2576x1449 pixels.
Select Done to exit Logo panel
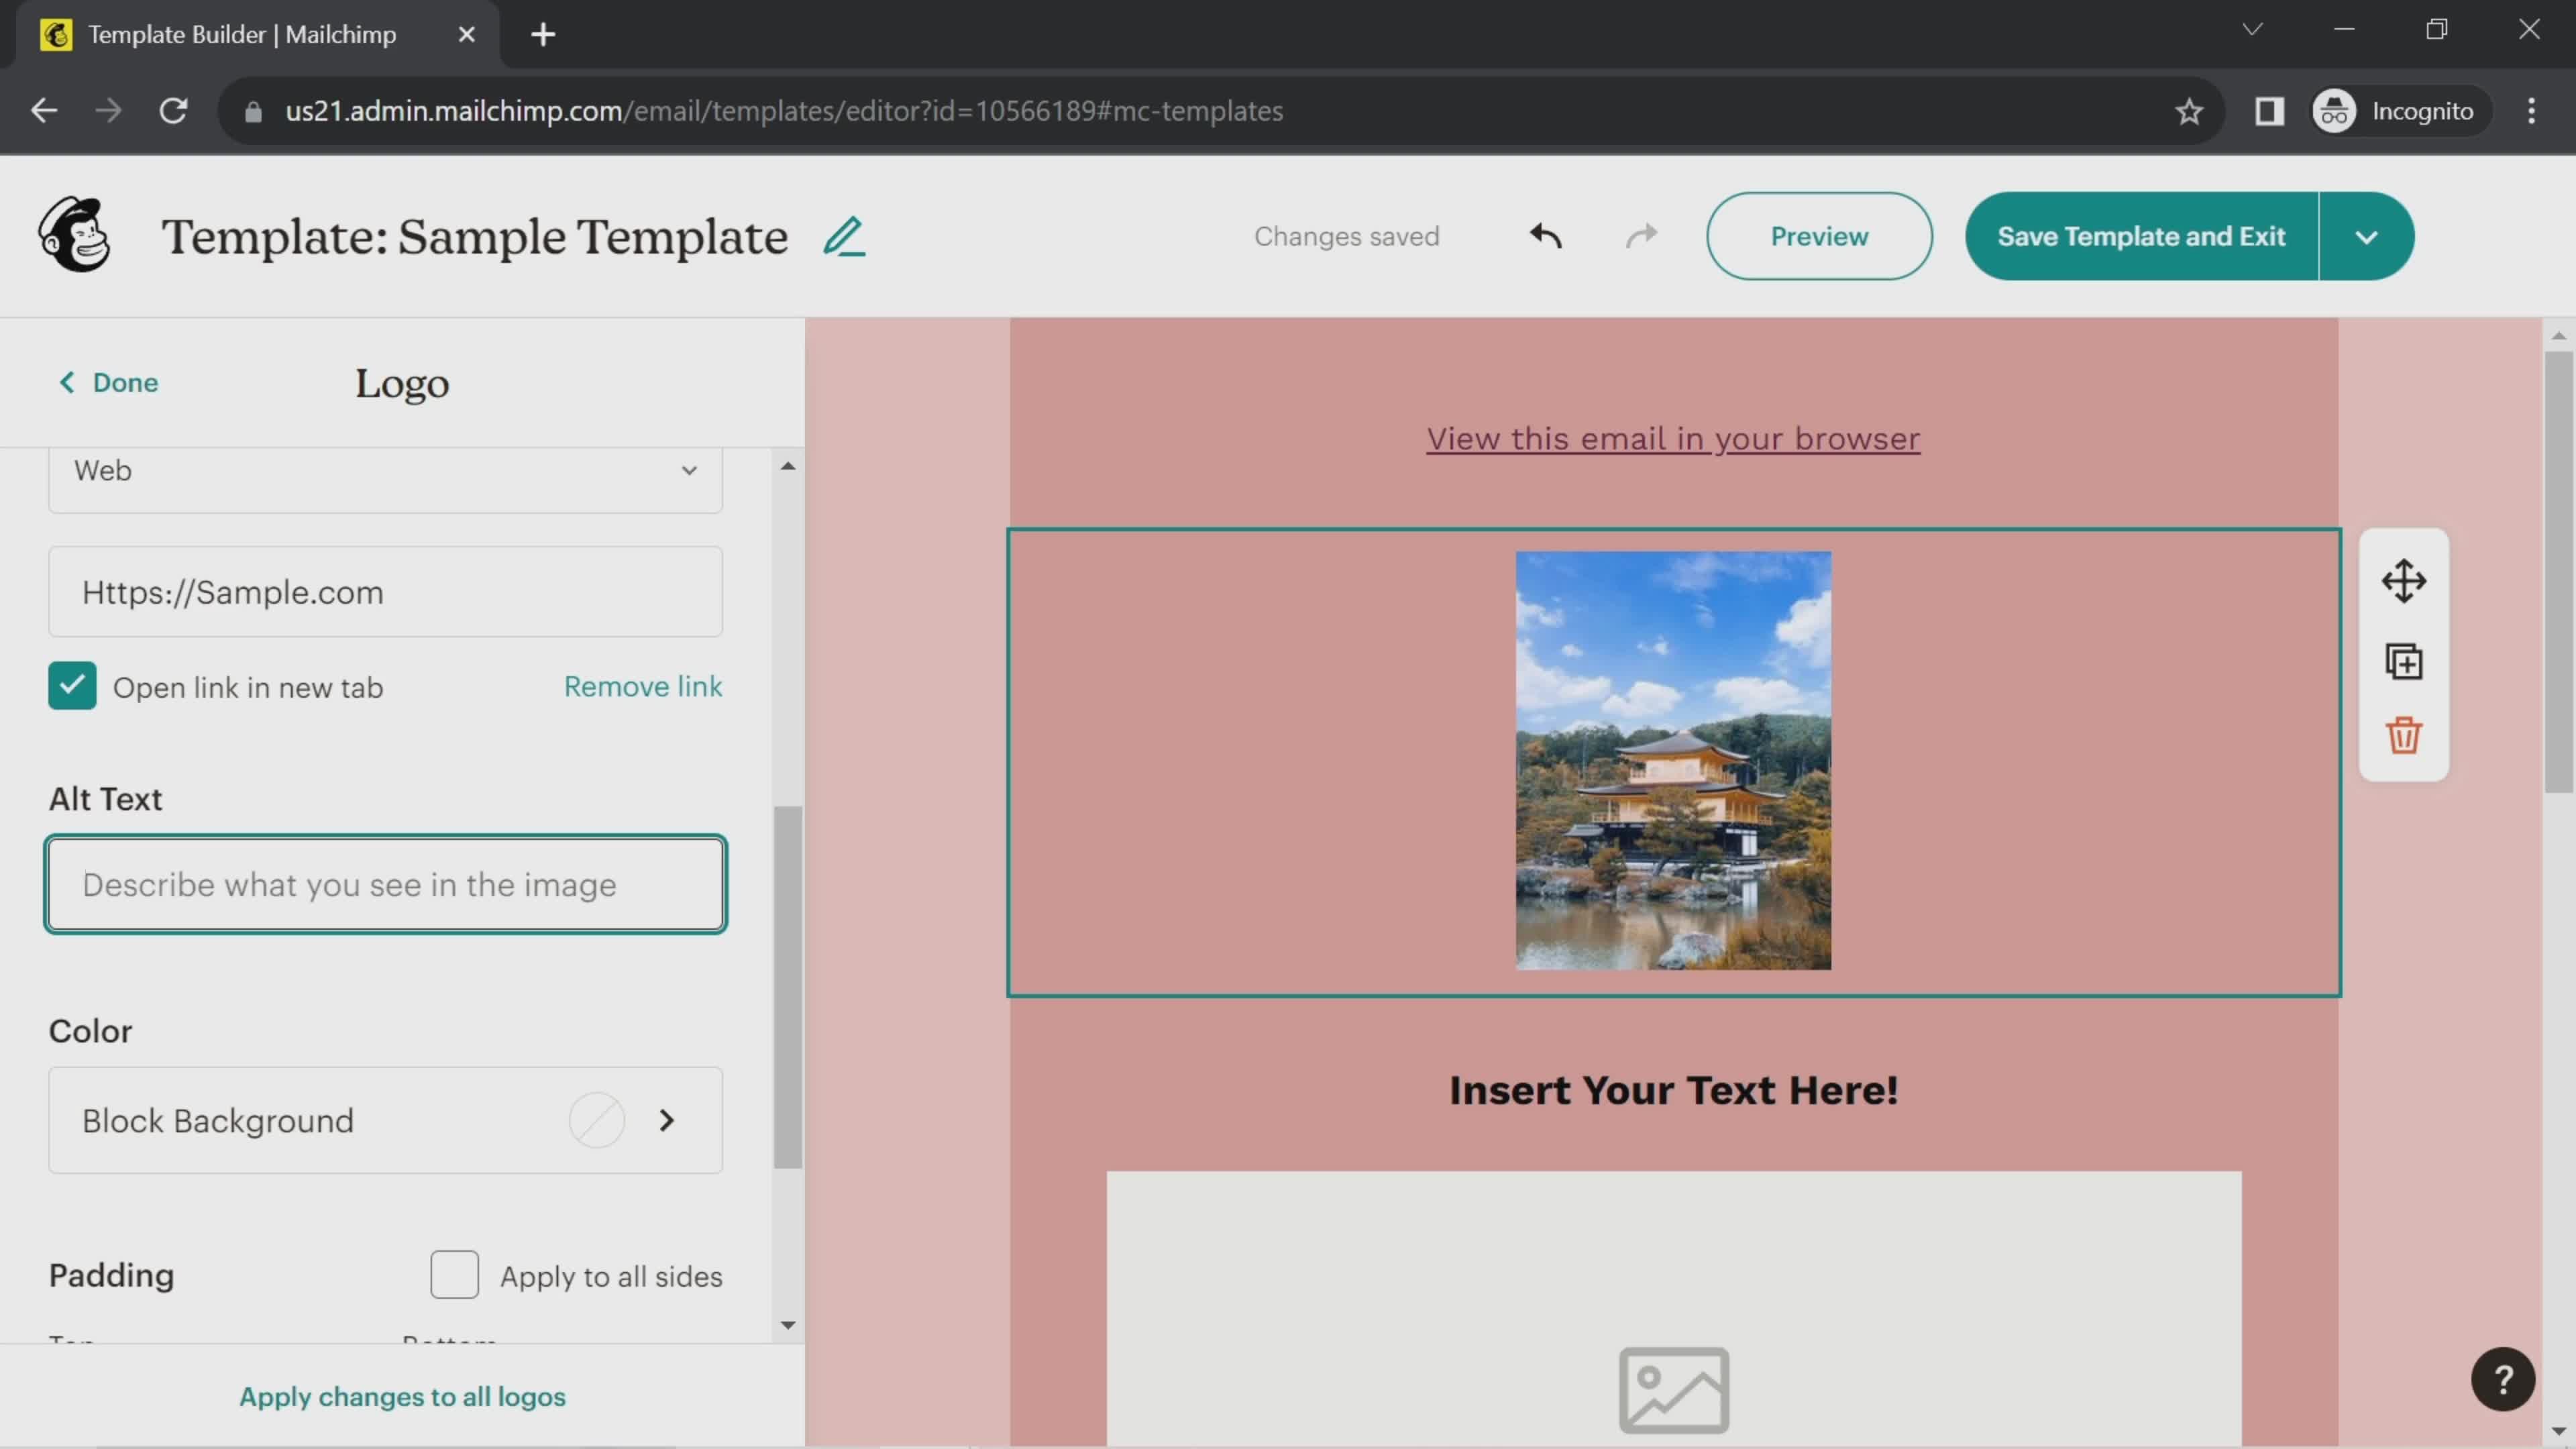click(x=108, y=382)
